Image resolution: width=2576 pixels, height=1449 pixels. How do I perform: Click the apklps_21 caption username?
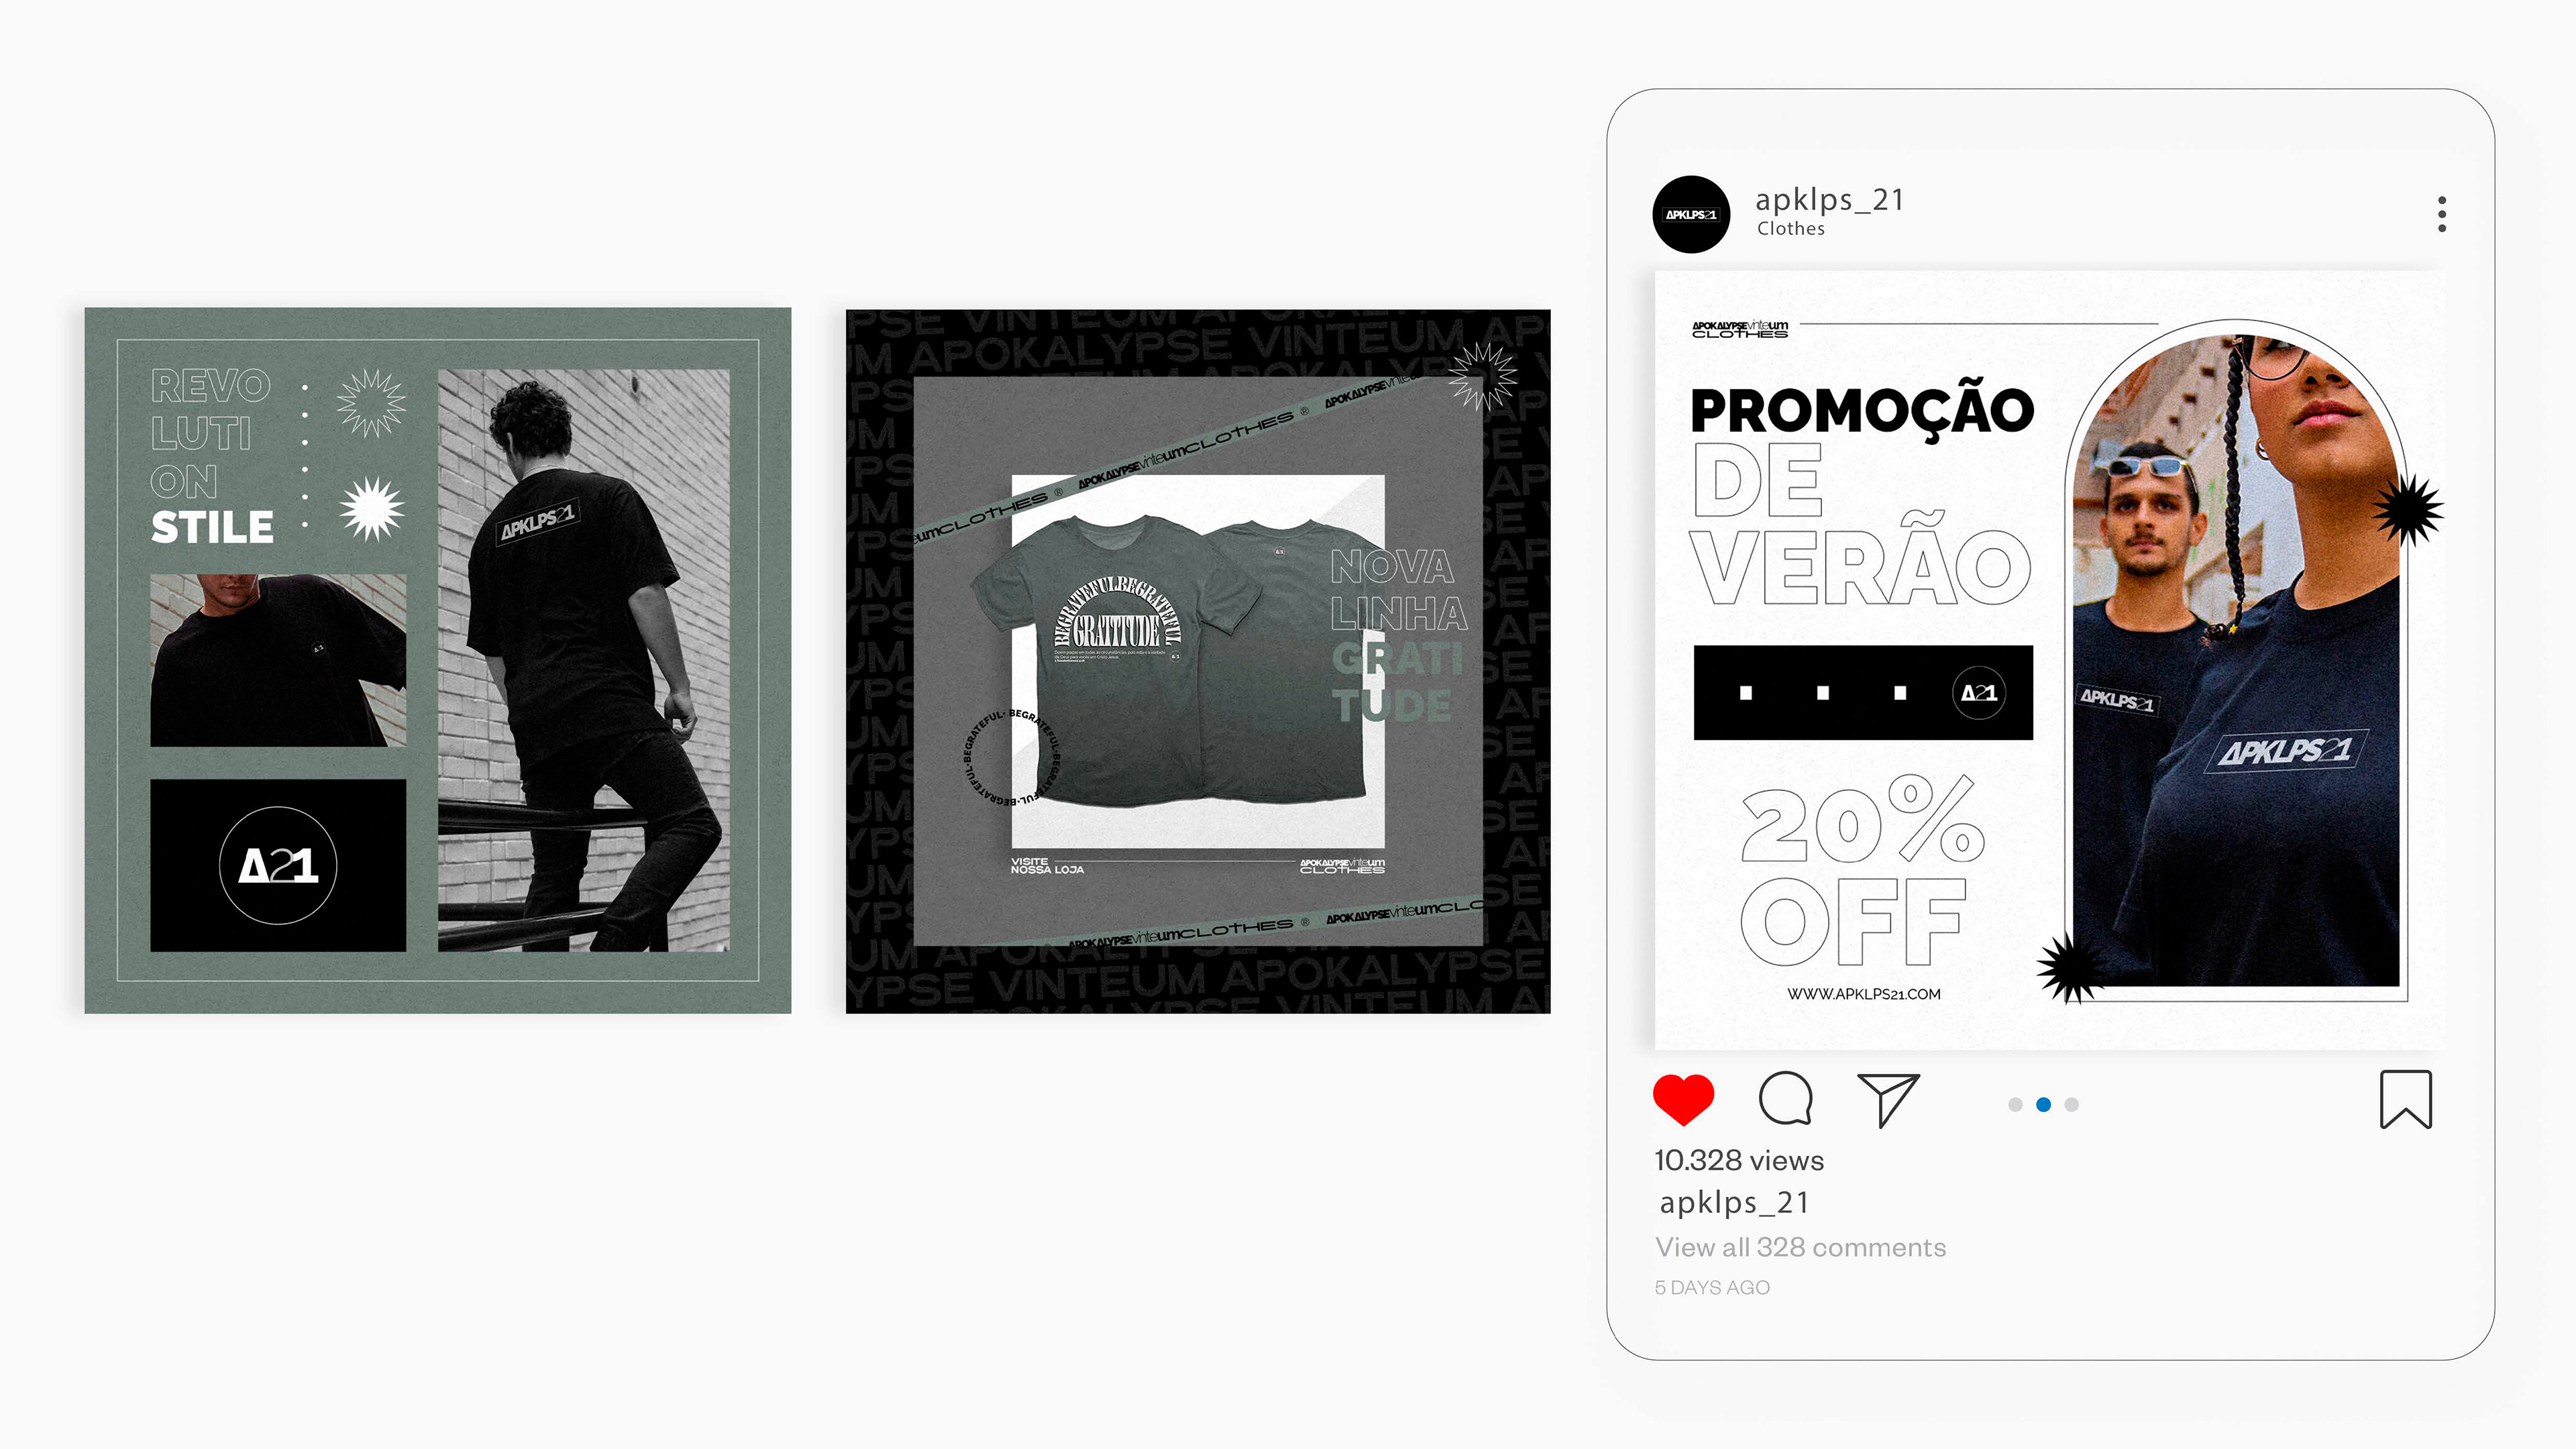point(1734,1202)
